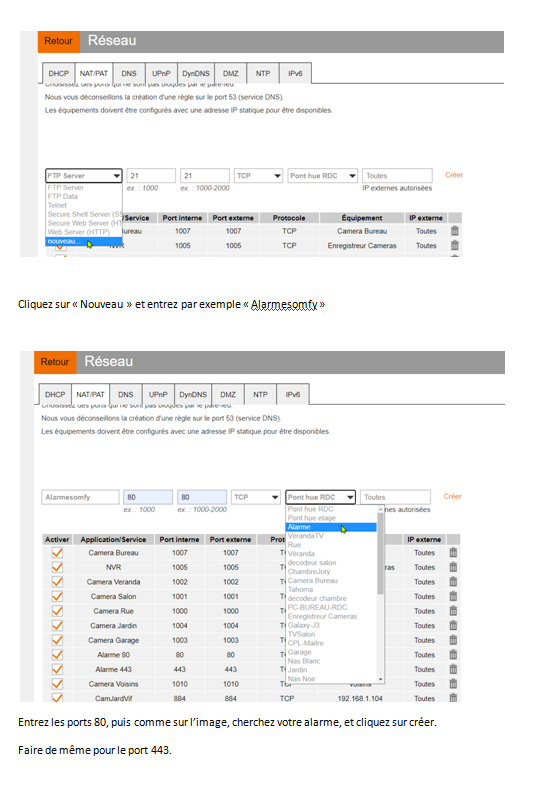Click internal port field showing 80
This screenshot has width=543, height=790.
148,497
